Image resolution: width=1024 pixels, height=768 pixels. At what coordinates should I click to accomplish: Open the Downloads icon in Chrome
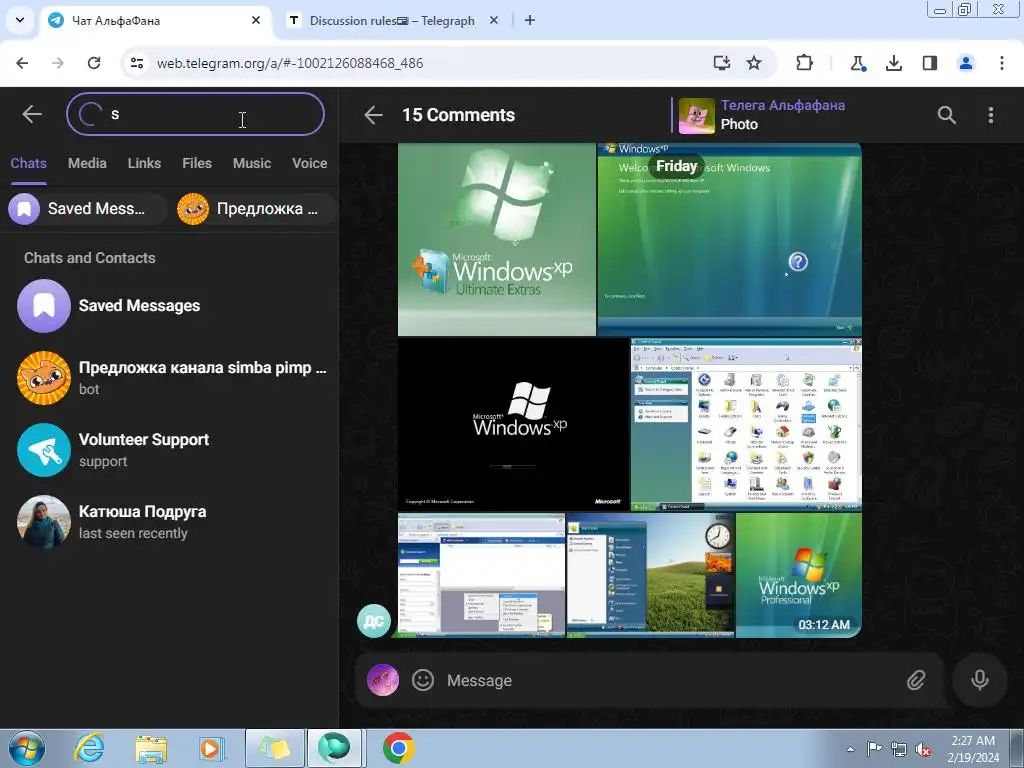click(x=893, y=63)
